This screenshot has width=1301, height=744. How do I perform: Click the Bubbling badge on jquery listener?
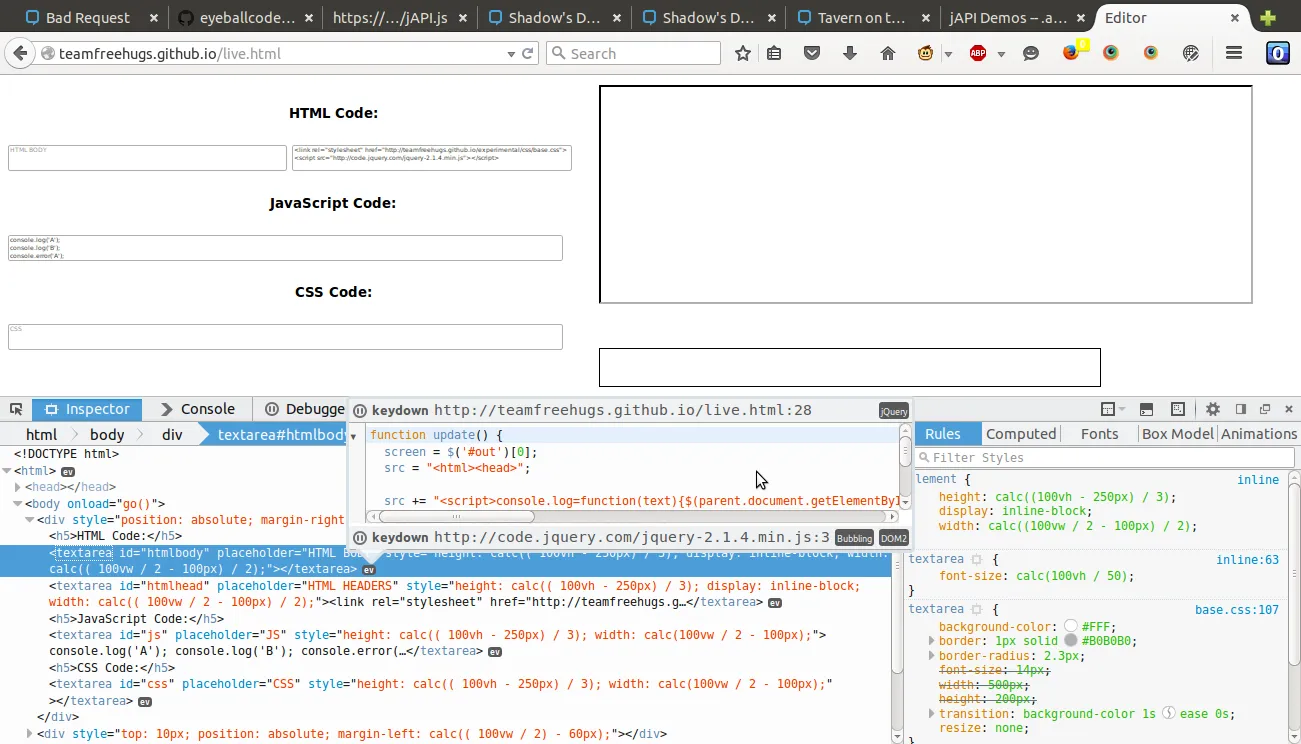(854, 538)
